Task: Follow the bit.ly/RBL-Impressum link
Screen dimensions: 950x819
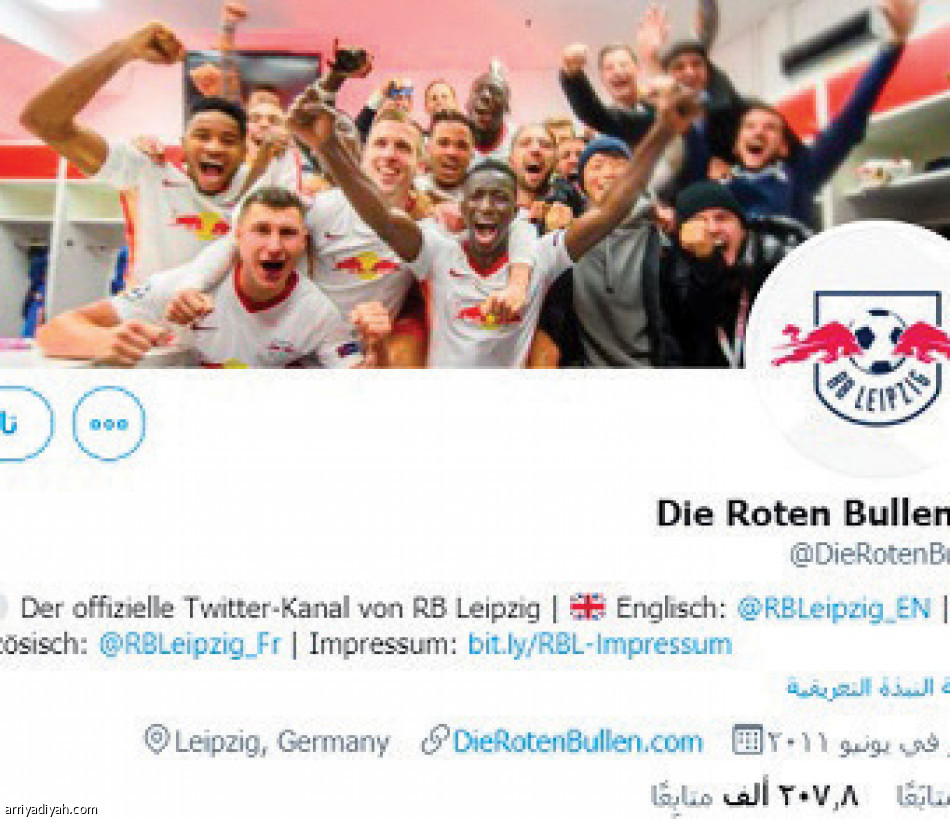Action: click(600, 645)
